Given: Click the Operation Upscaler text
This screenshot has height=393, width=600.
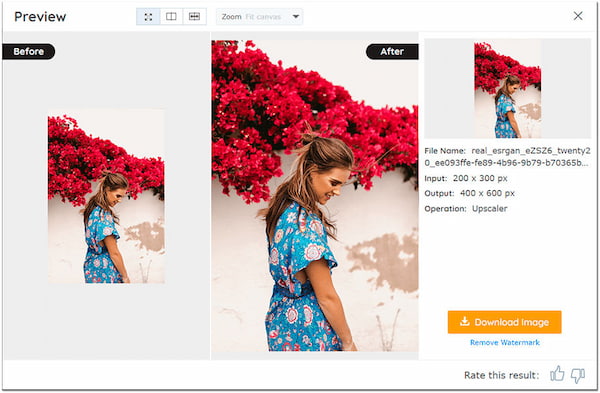Looking at the screenshot, I should pyautogui.click(x=466, y=209).
